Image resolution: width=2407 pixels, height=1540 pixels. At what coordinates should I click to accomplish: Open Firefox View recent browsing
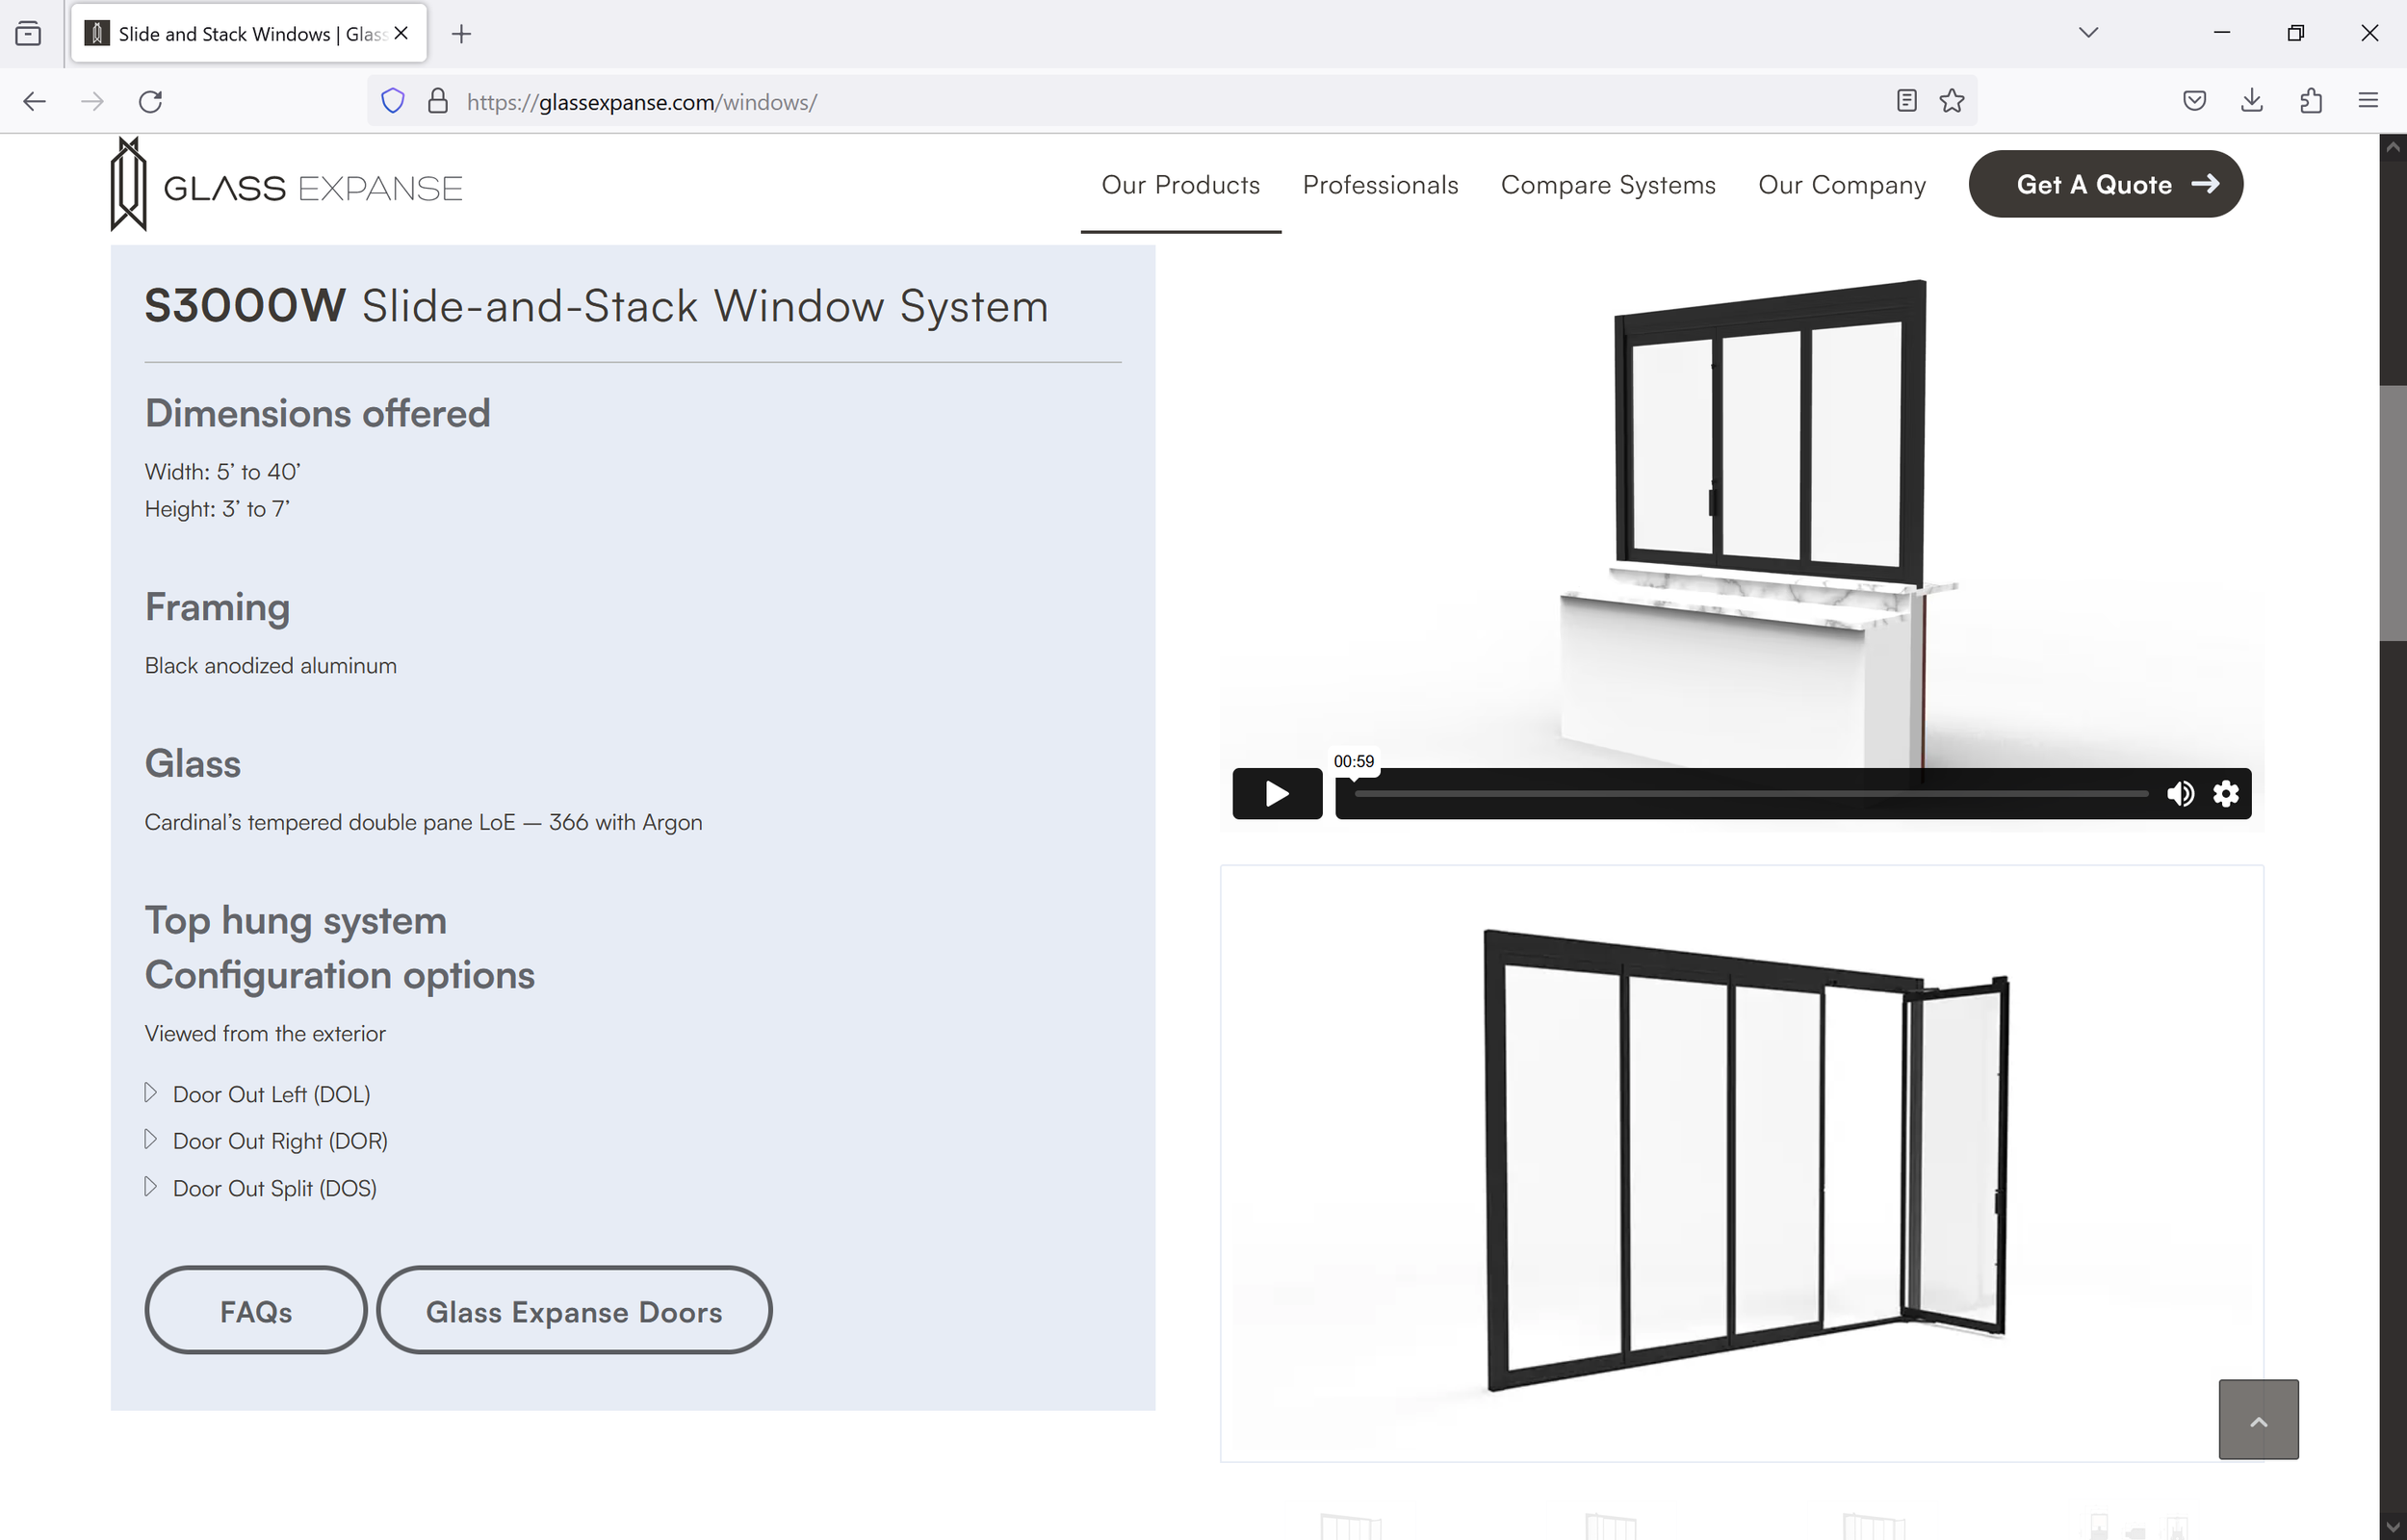(x=29, y=34)
